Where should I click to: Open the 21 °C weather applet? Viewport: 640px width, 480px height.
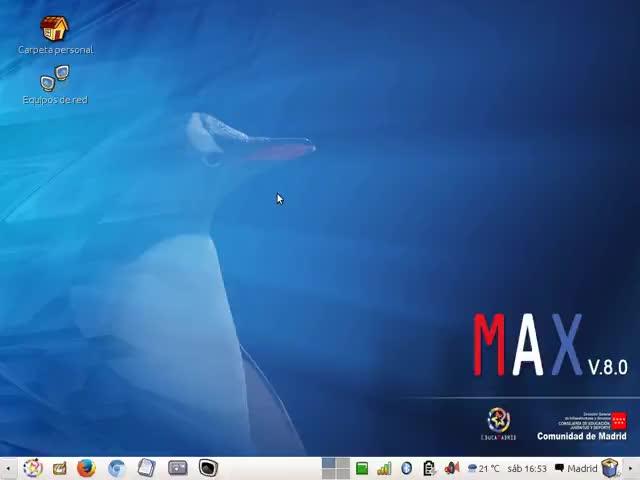484,469
